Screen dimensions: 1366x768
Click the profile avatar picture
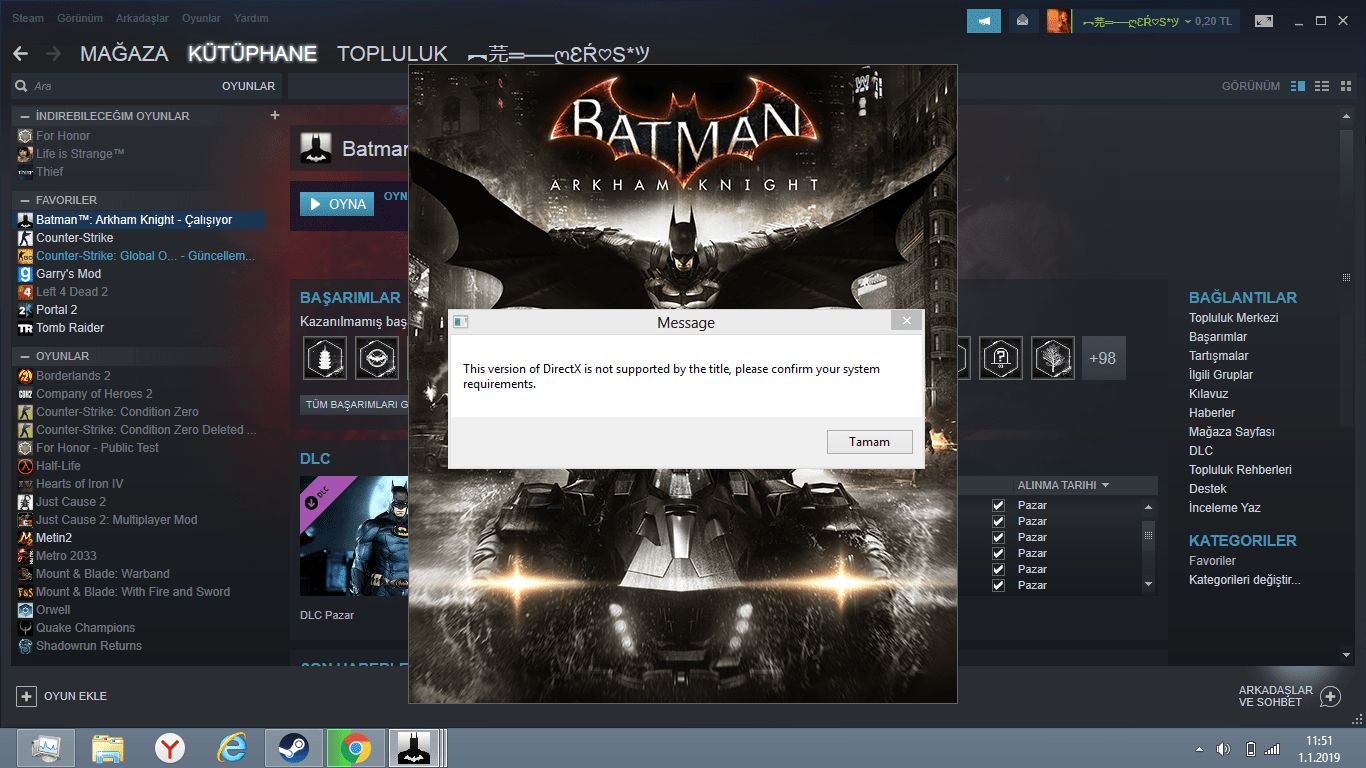(x=1058, y=21)
